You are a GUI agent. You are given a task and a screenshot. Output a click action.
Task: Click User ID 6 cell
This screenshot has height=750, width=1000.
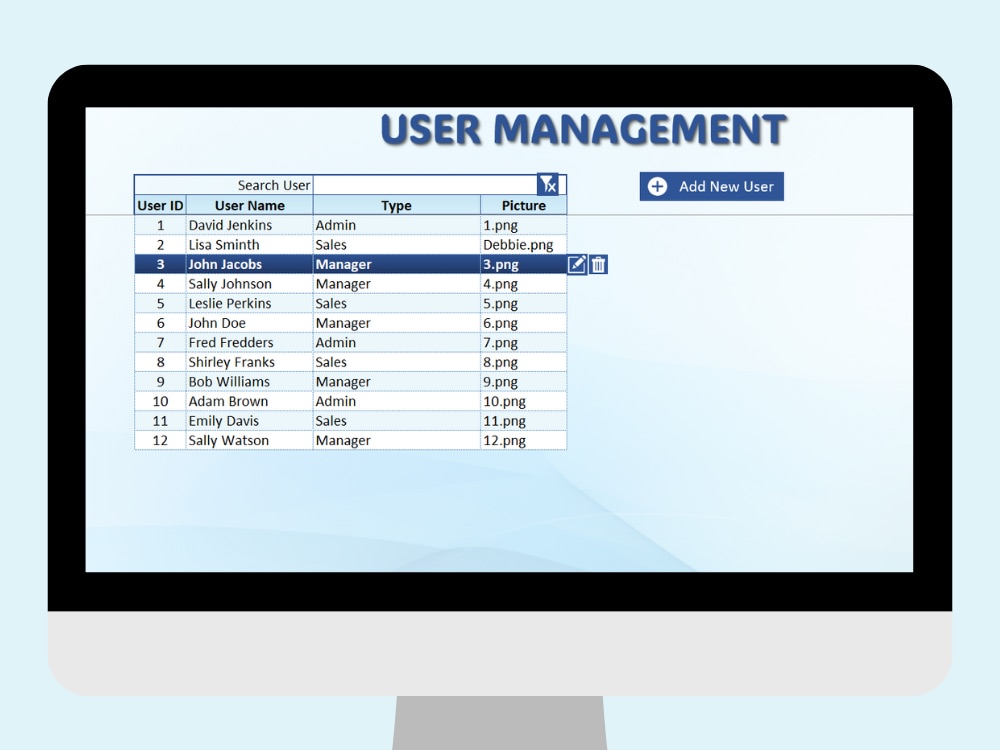[x=160, y=323]
